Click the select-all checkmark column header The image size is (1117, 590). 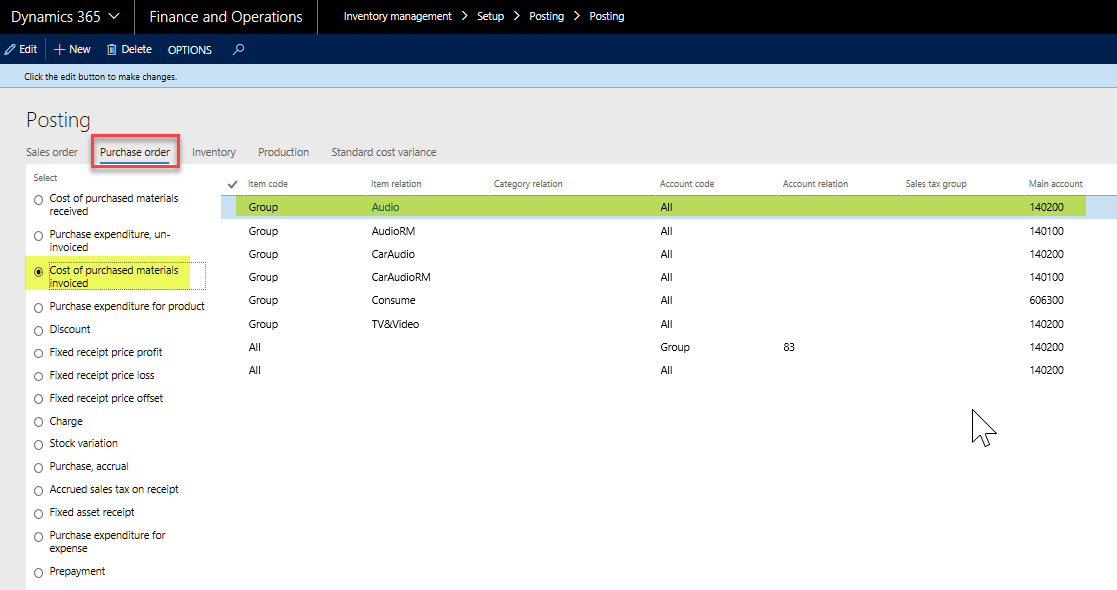pyautogui.click(x=233, y=184)
